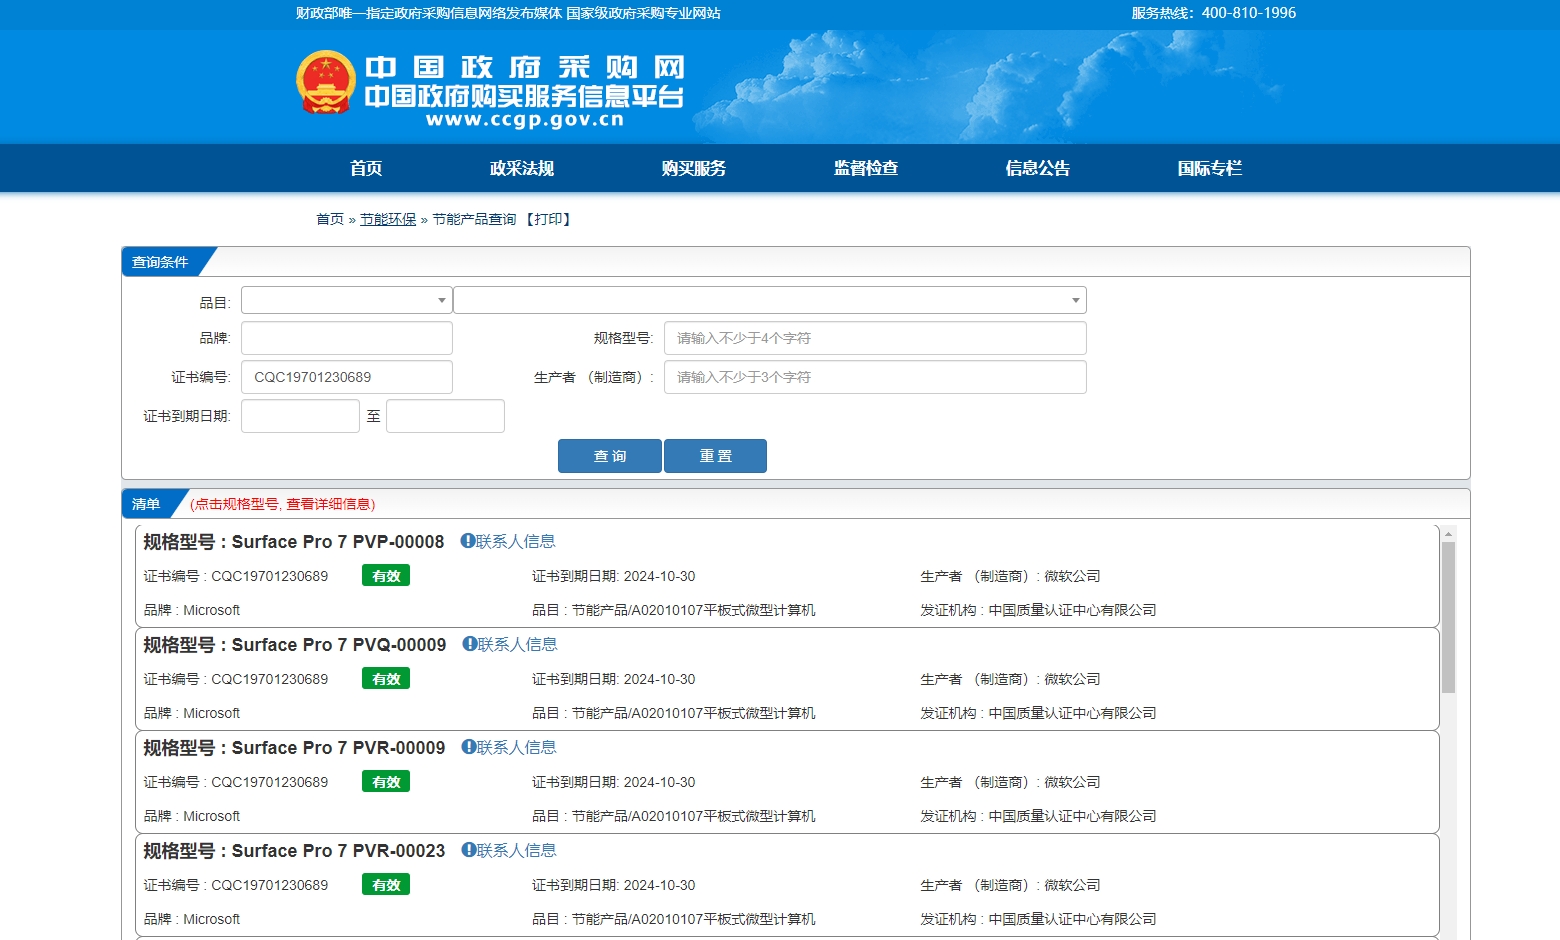Screen dimensions: 1560x940
Task: Click the national emblem logo in the header
Action: (326, 82)
